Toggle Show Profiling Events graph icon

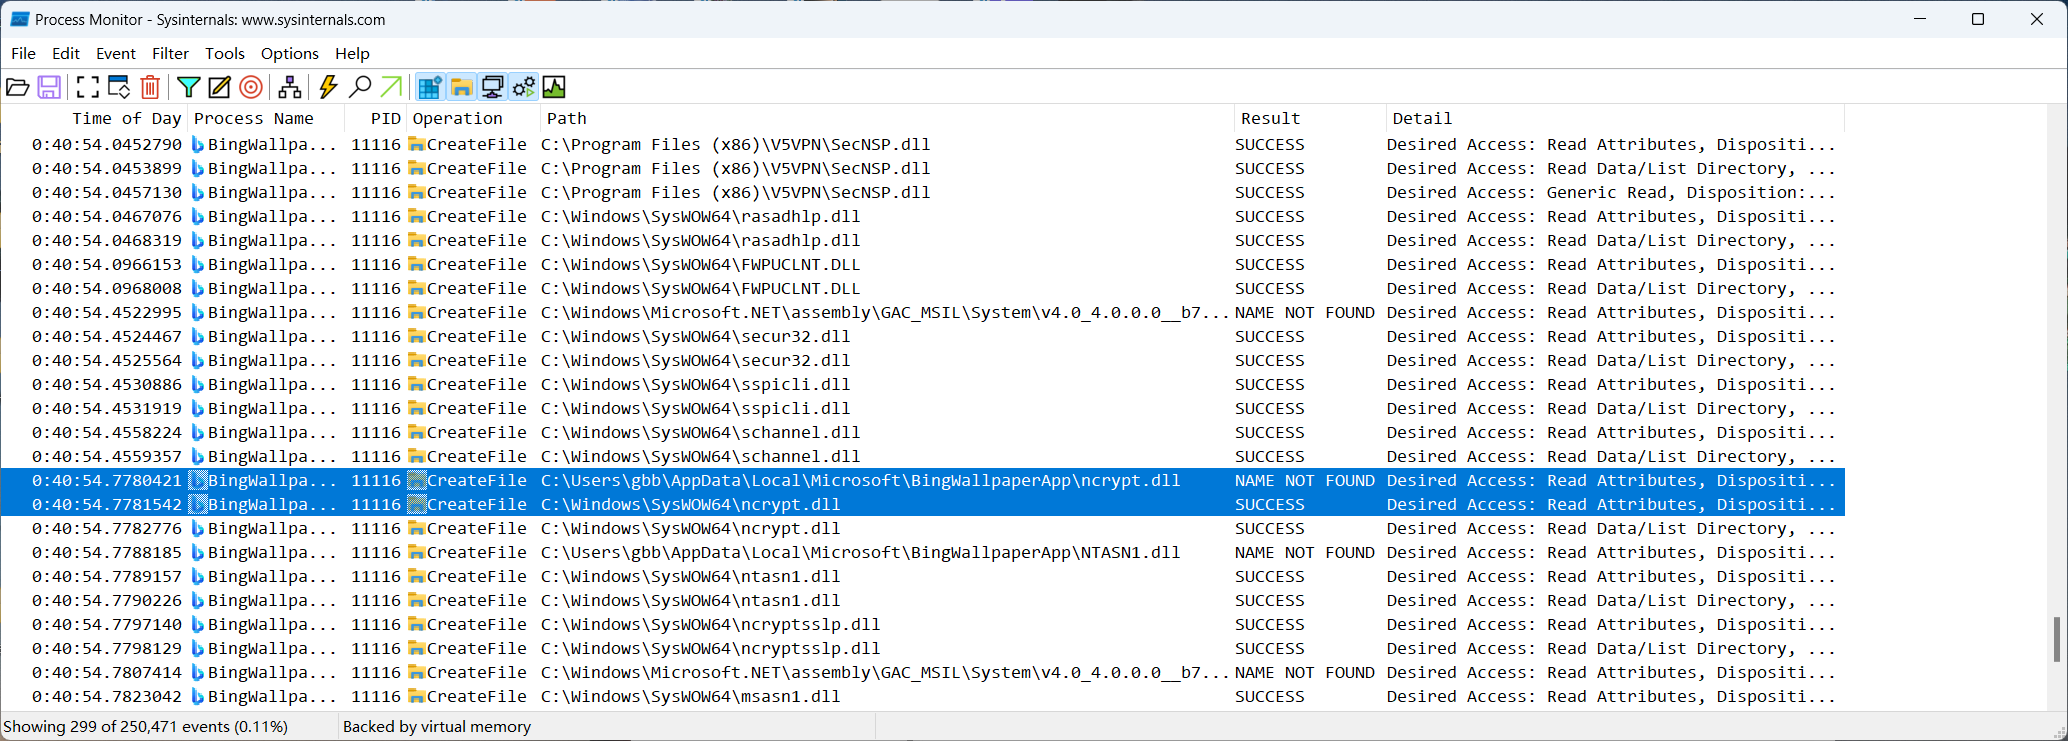pos(554,87)
